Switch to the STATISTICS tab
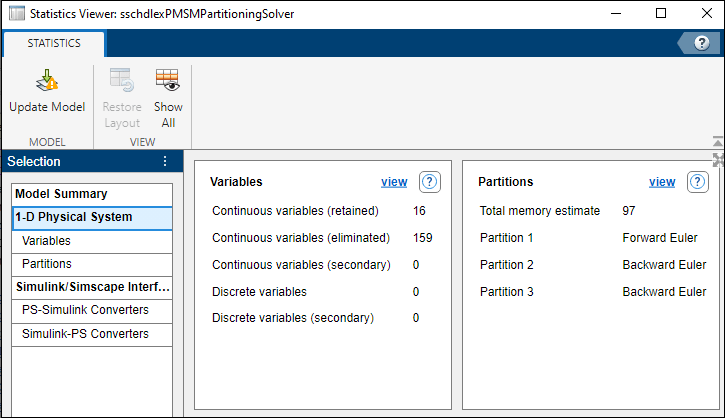725x418 pixels. 54,44
